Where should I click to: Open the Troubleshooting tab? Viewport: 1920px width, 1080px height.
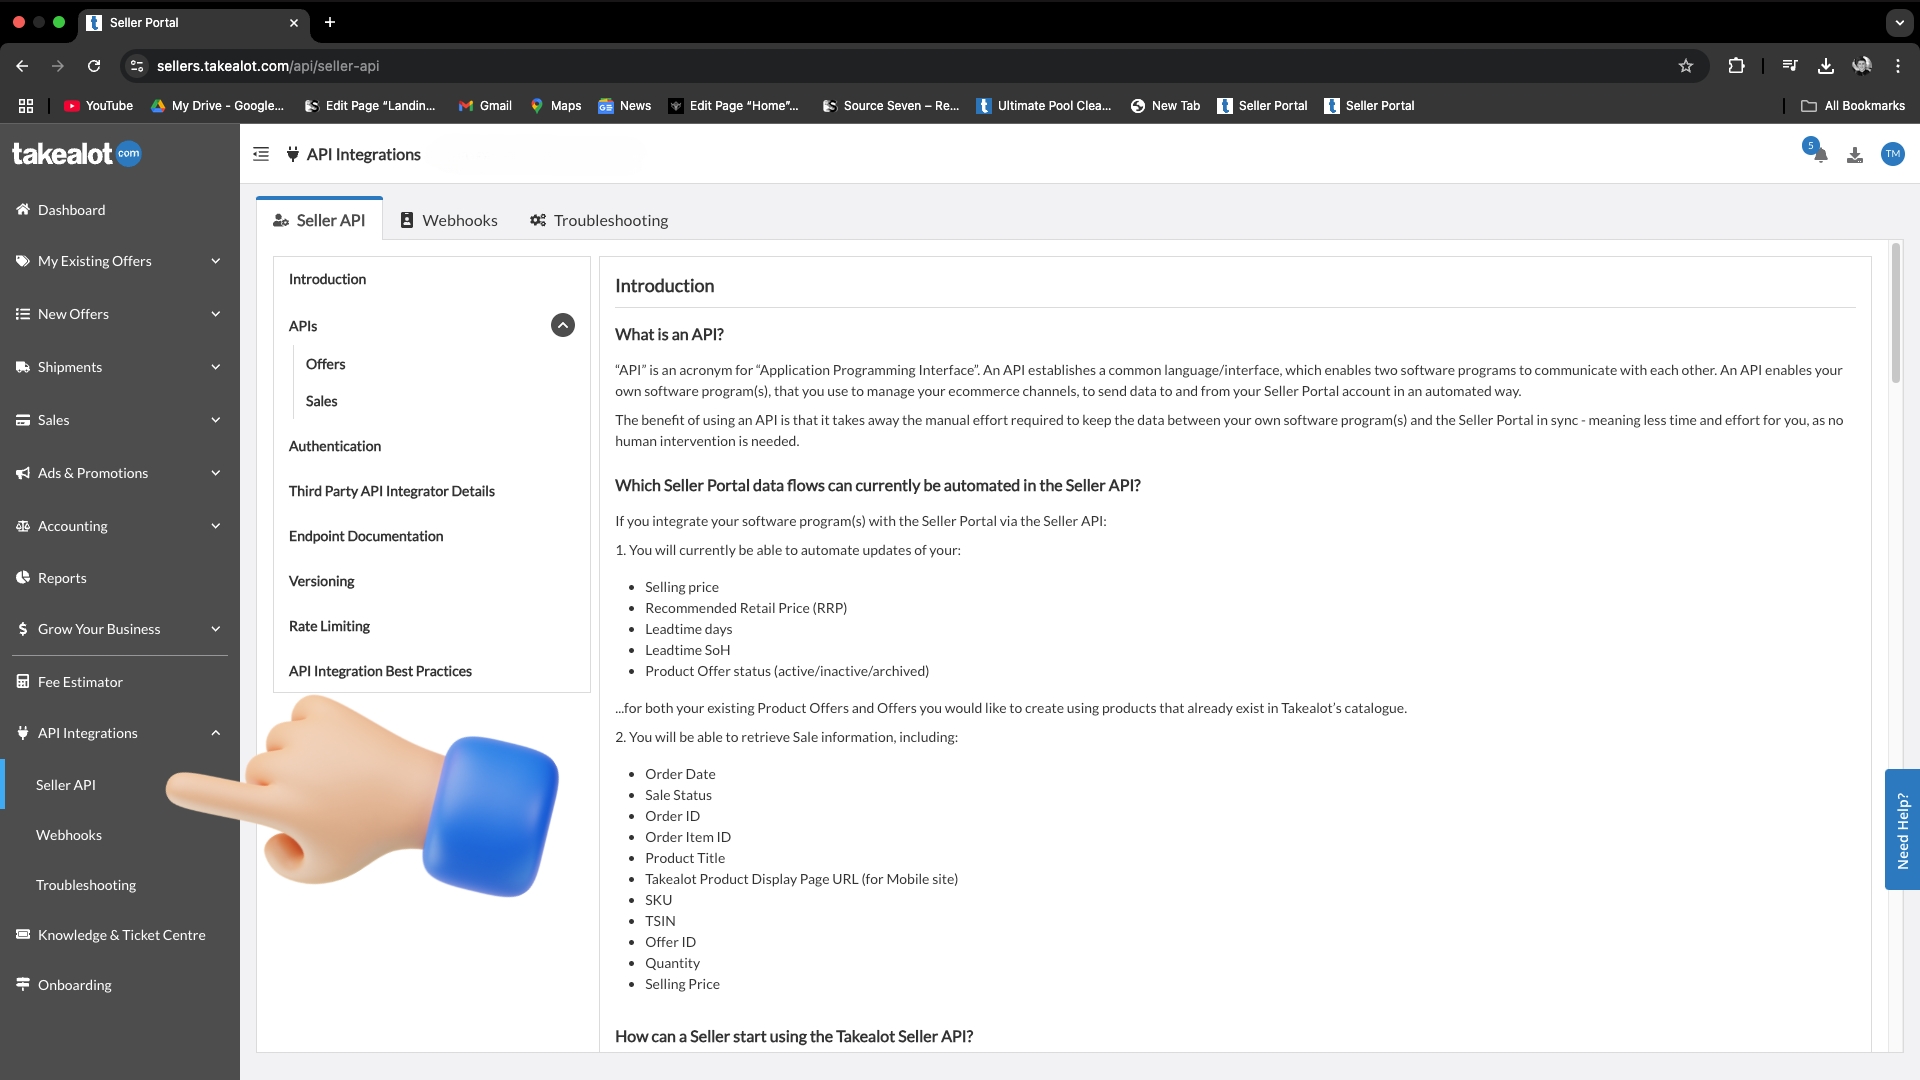coord(598,220)
